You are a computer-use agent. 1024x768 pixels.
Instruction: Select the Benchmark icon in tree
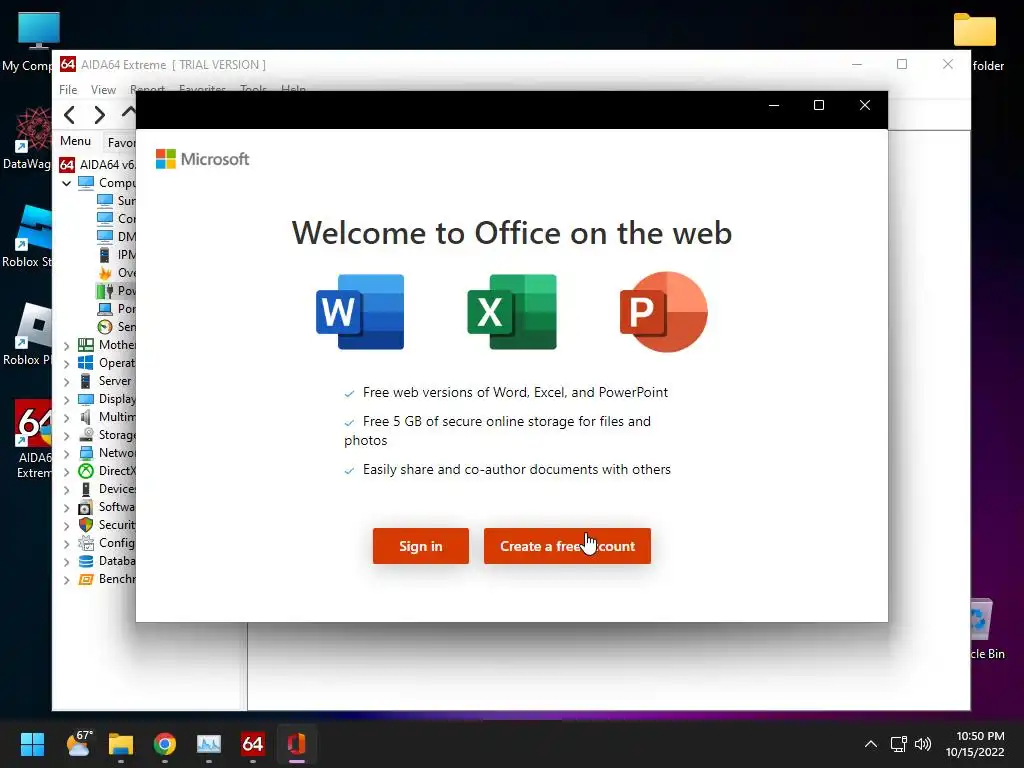pos(86,579)
